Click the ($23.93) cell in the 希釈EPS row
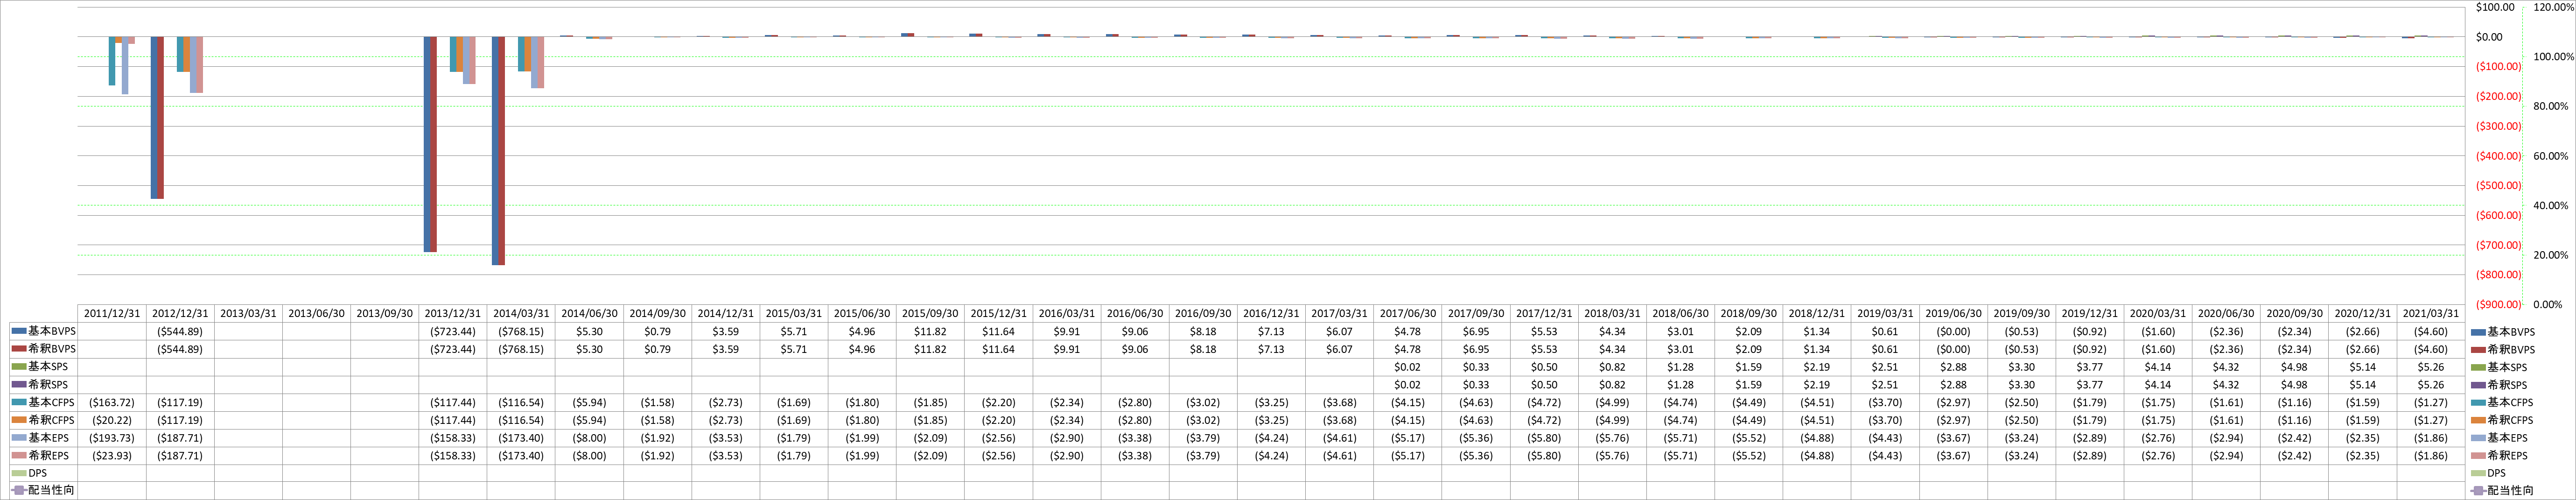The width and height of the screenshot is (2576, 500). click(112, 456)
